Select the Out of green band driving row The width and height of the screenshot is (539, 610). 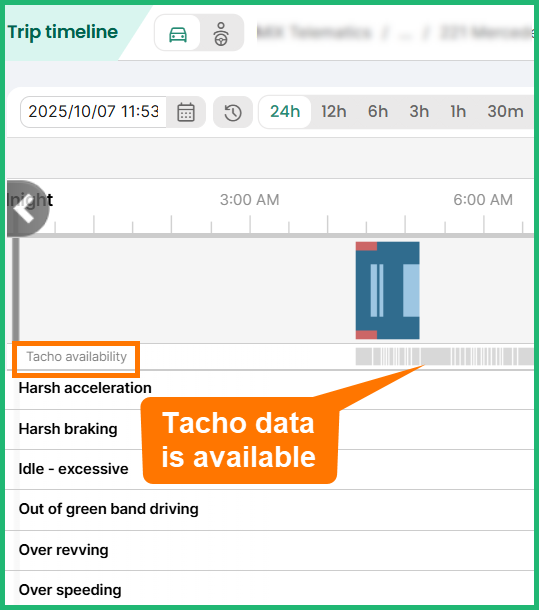[x=269, y=510]
